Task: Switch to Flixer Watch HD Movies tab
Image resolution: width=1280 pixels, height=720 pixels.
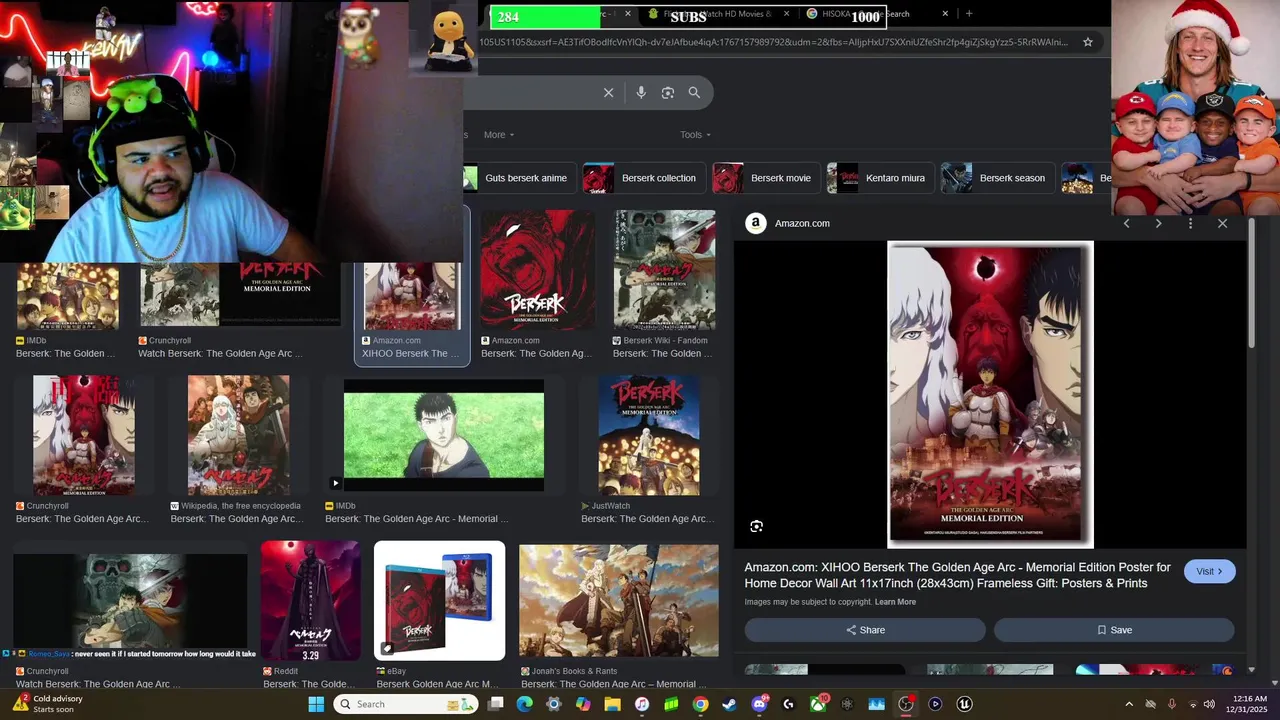Action: (715, 14)
